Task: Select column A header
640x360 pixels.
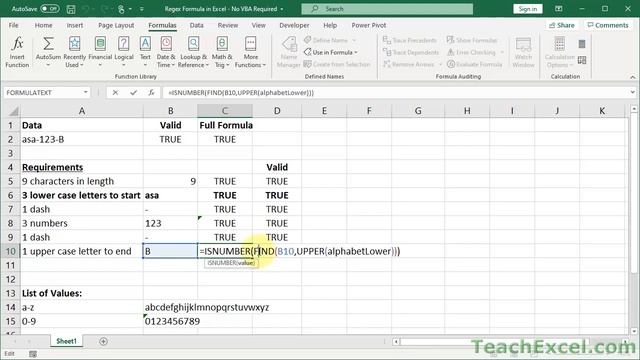Action: click(82, 111)
